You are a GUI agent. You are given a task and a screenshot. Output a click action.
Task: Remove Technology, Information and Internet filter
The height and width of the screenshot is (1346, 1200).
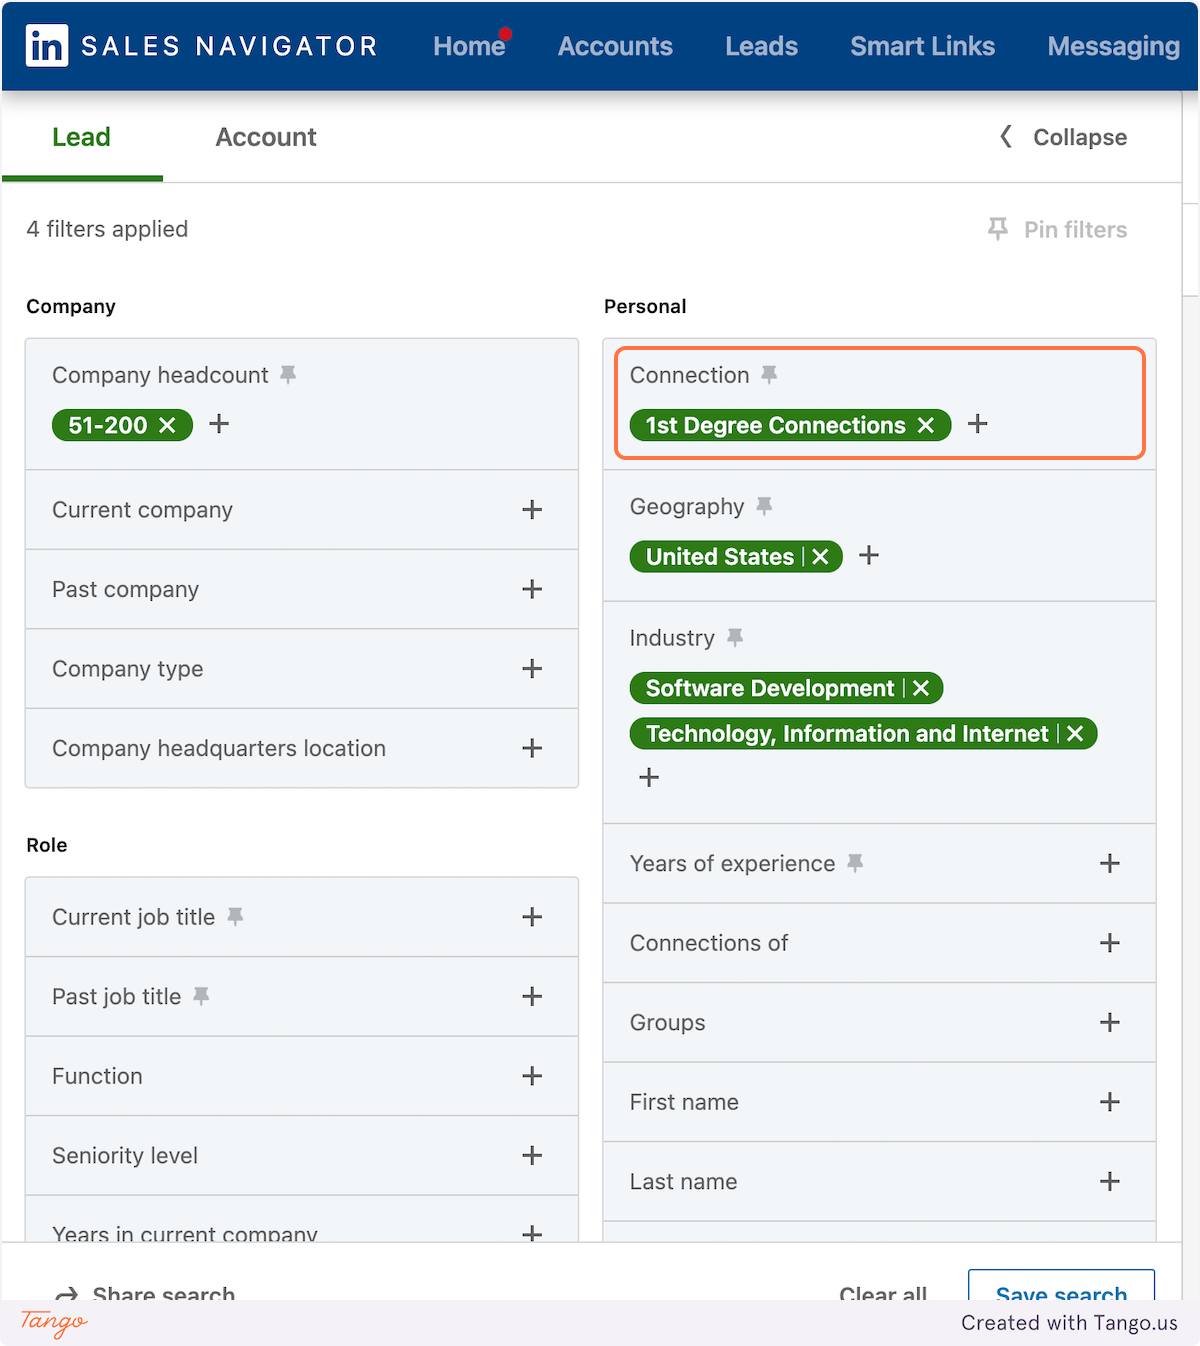click(x=1075, y=733)
